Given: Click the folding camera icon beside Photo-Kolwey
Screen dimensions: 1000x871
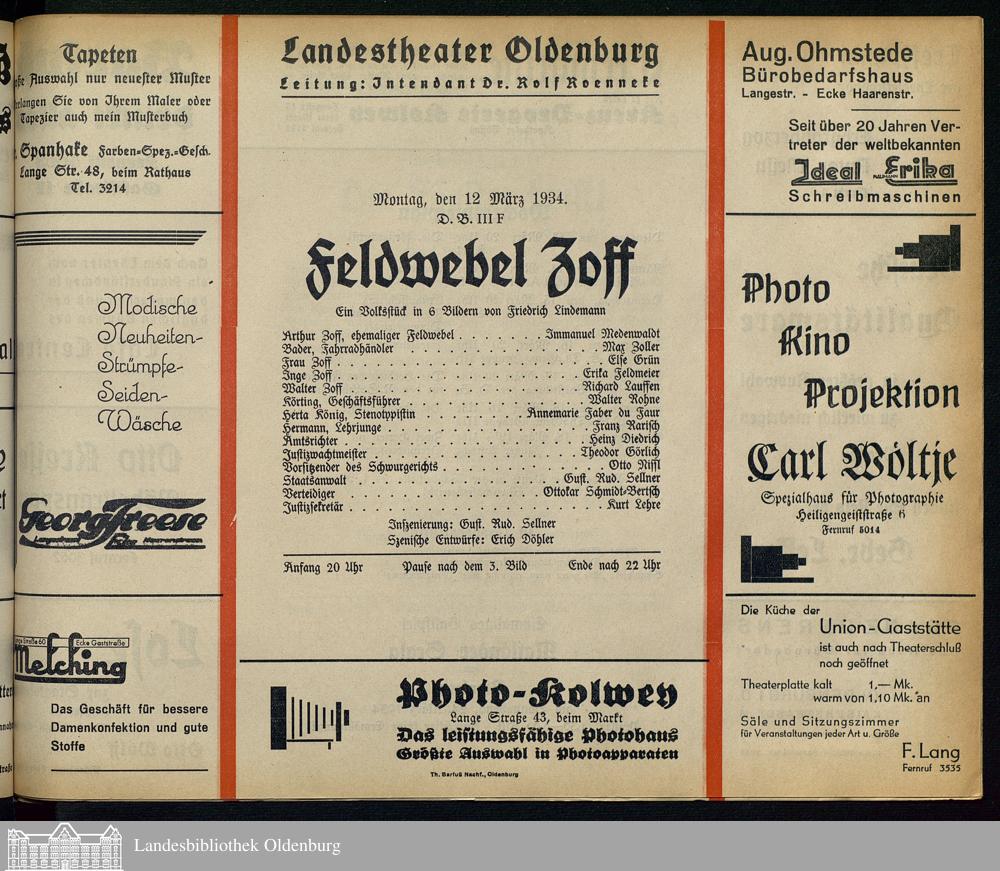Looking at the screenshot, I should tap(309, 718).
